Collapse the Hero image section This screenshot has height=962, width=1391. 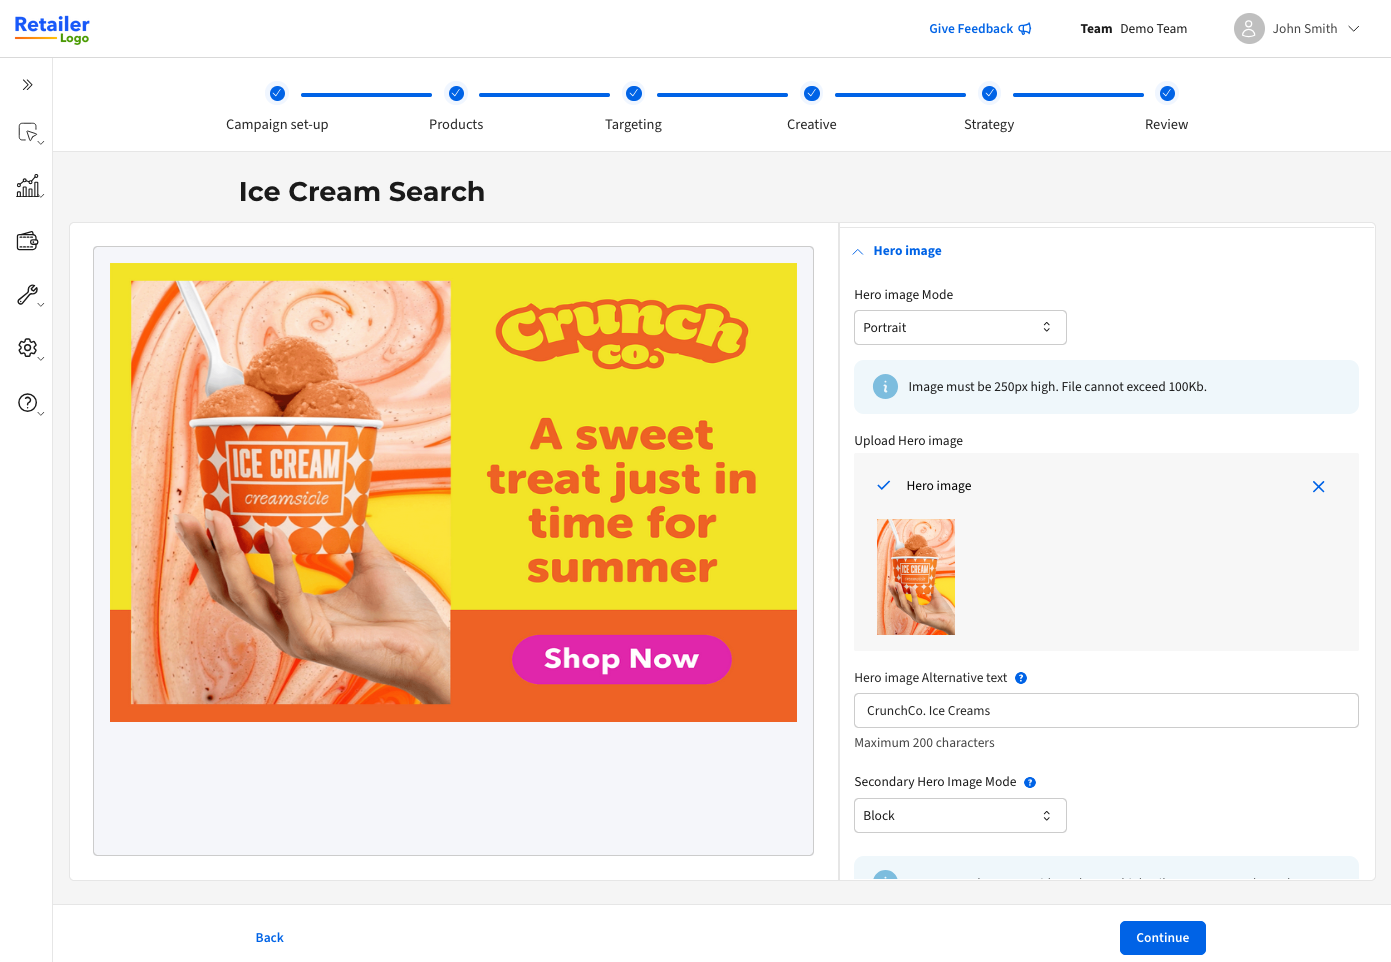(x=897, y=251)
